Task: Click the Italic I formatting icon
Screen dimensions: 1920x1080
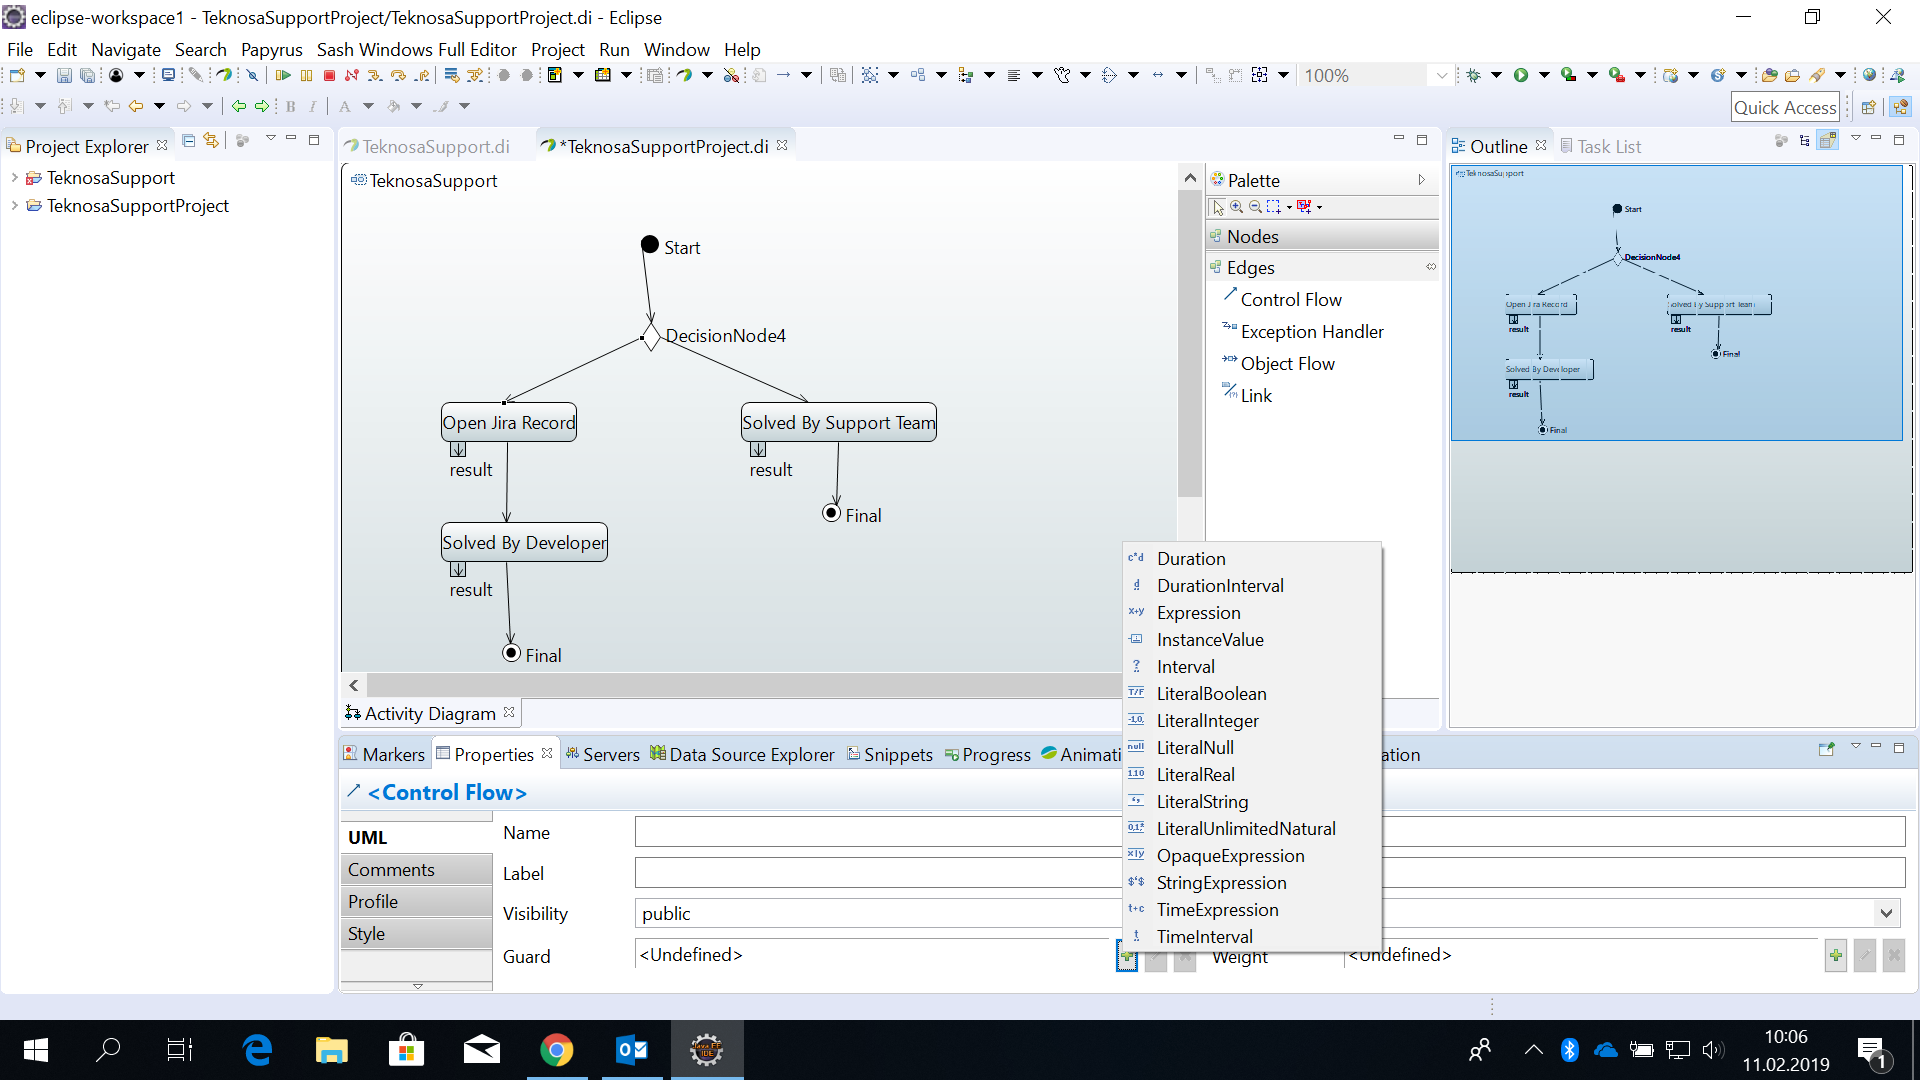Action: click(x=313, y=106)
